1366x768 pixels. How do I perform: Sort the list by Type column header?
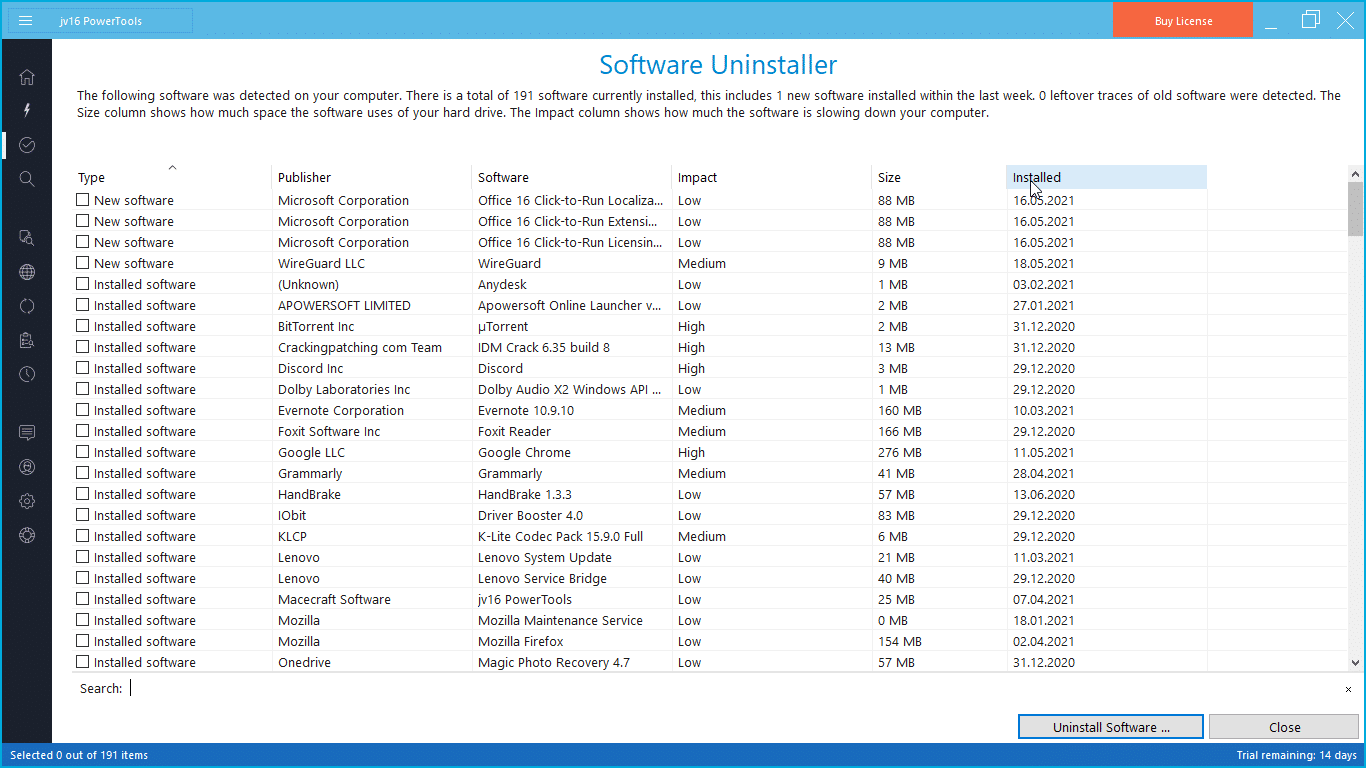coord(172,177)
